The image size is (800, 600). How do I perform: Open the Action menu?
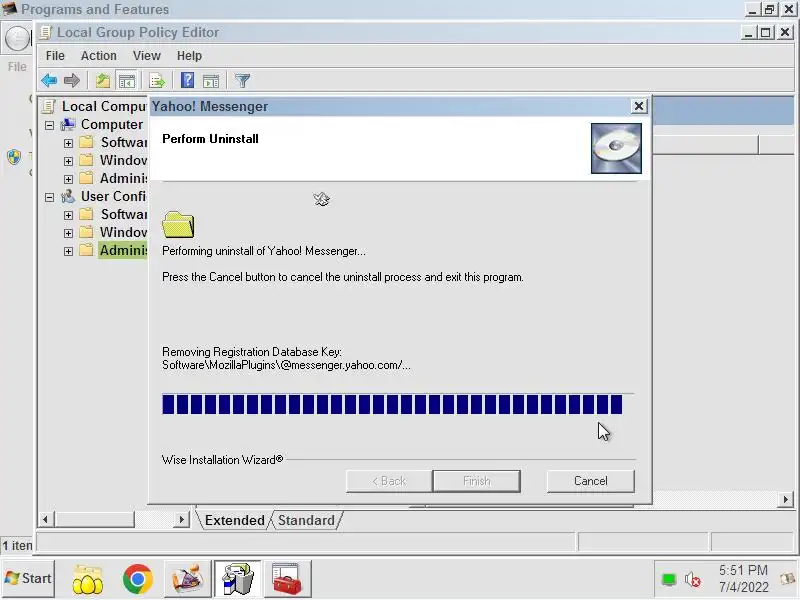(98, 56)
